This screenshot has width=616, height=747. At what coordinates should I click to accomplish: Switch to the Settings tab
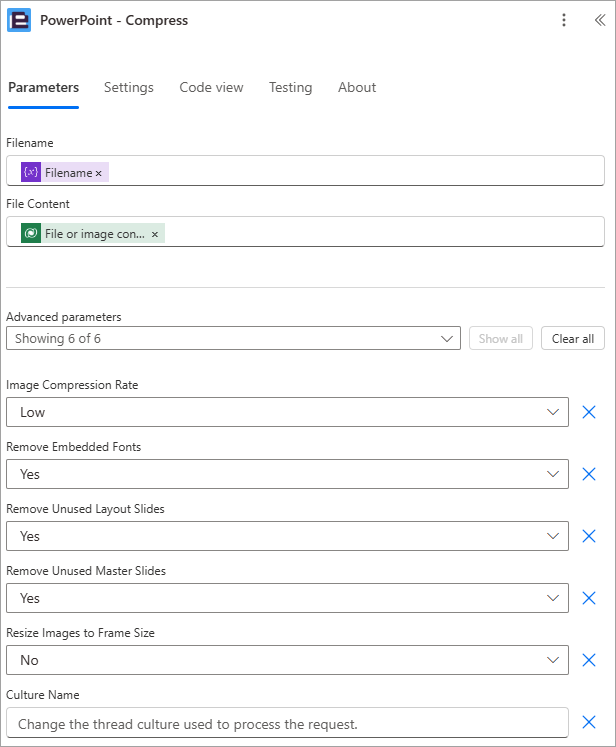tap(129, 88)
